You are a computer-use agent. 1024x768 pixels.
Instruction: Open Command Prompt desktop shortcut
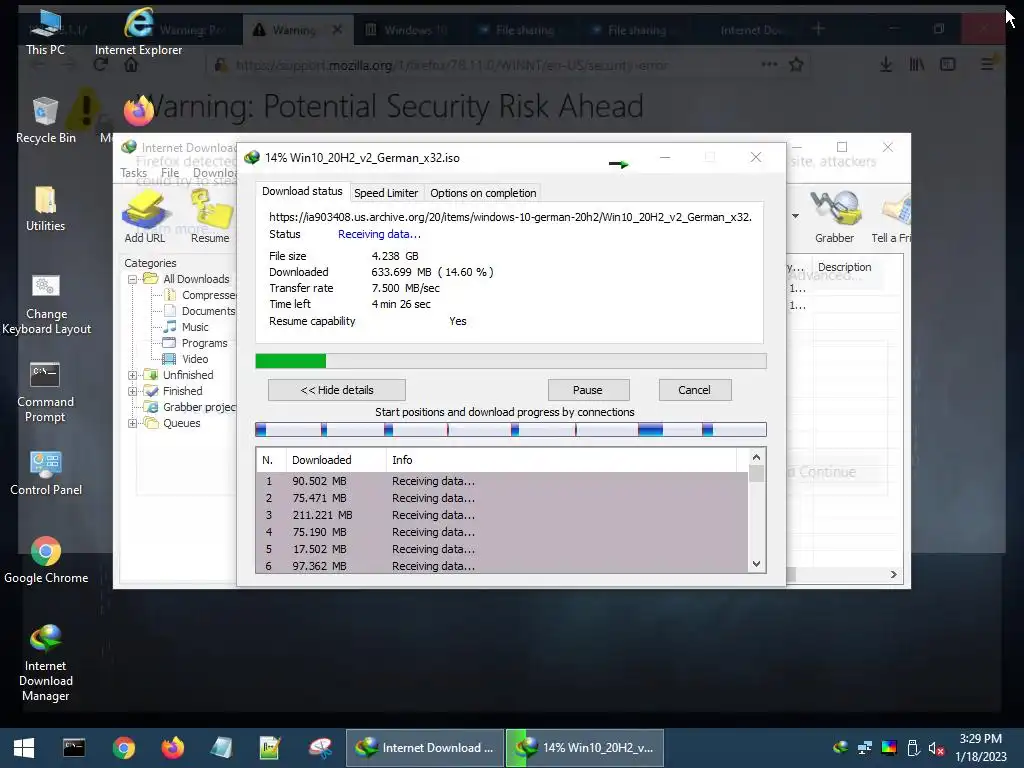tap(45, 393)
